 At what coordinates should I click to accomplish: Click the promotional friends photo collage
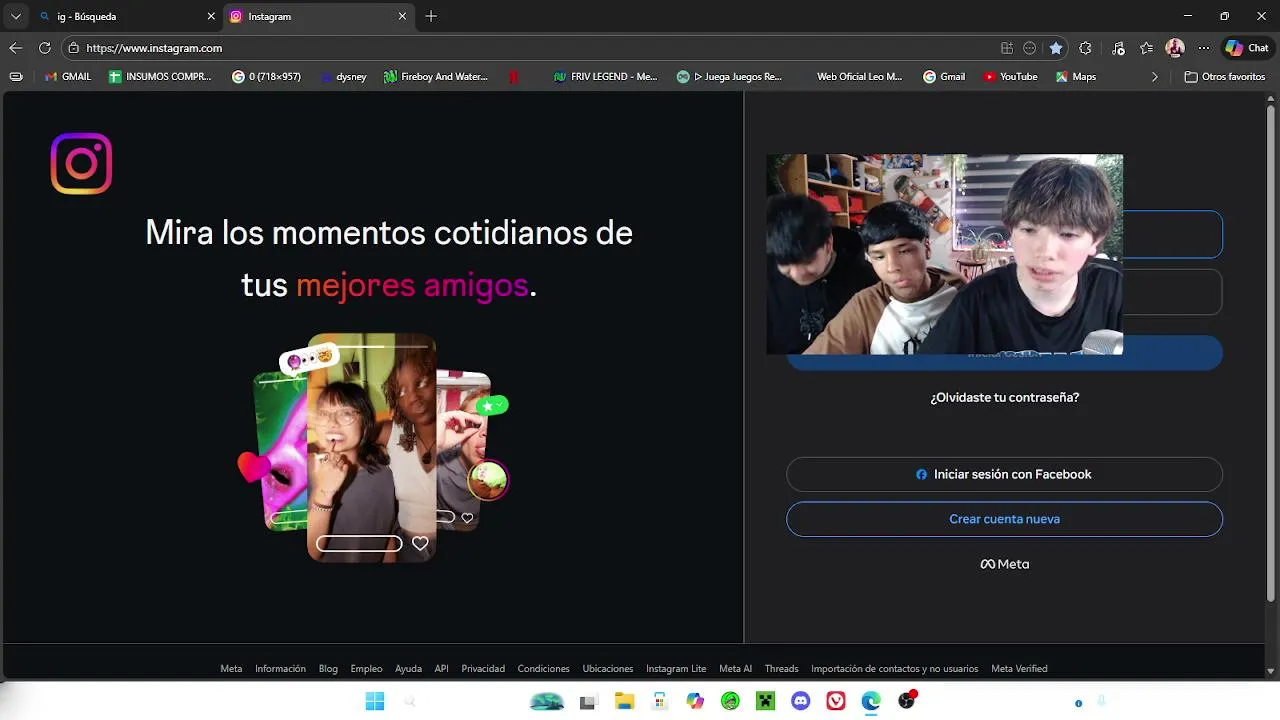point(373,447)
